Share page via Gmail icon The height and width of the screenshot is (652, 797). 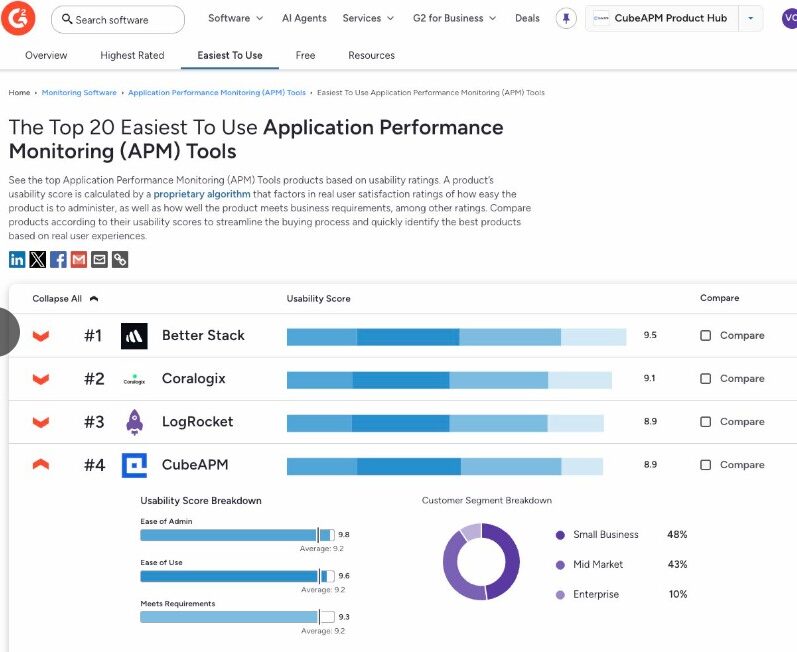pos(79,260)
